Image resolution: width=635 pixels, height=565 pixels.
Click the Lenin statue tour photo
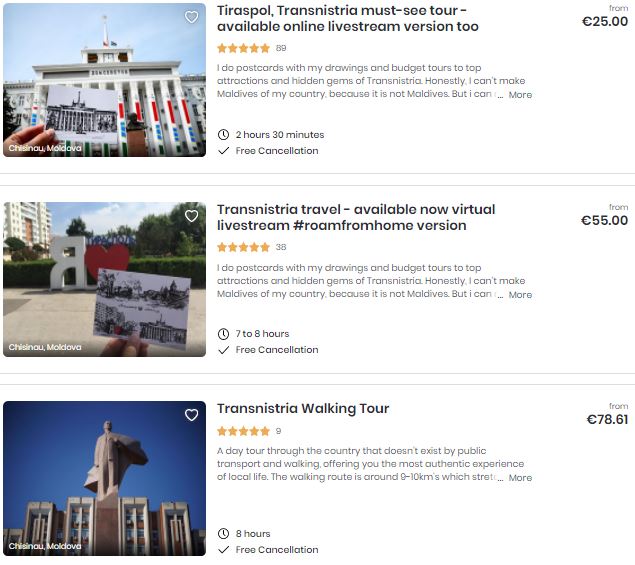(104, 478)
